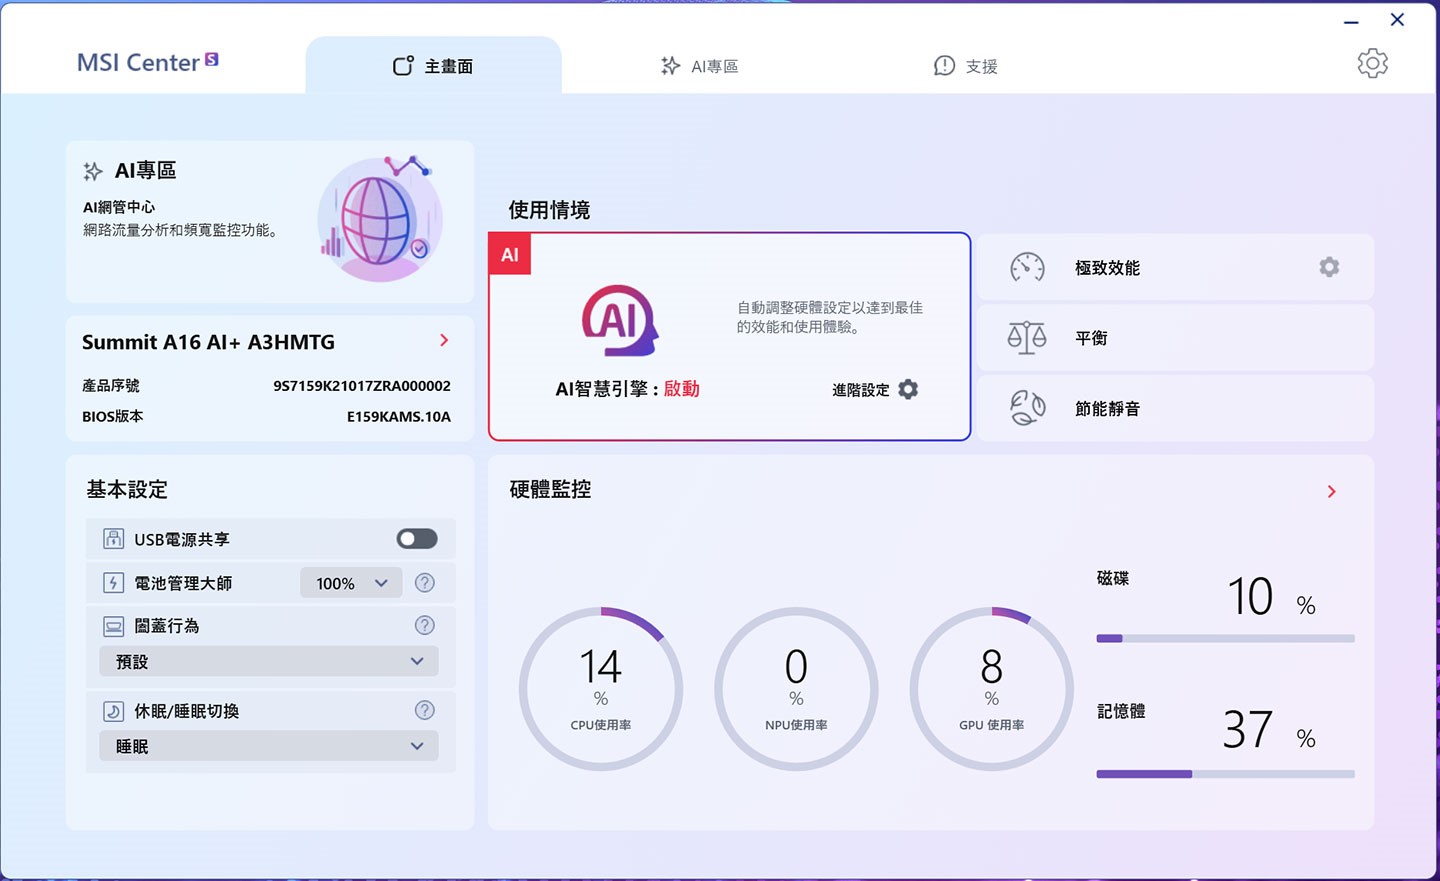This screenshot has width=1440, height=881.
Task: Click the 基本設定 heading
Action: pos(127,490)
